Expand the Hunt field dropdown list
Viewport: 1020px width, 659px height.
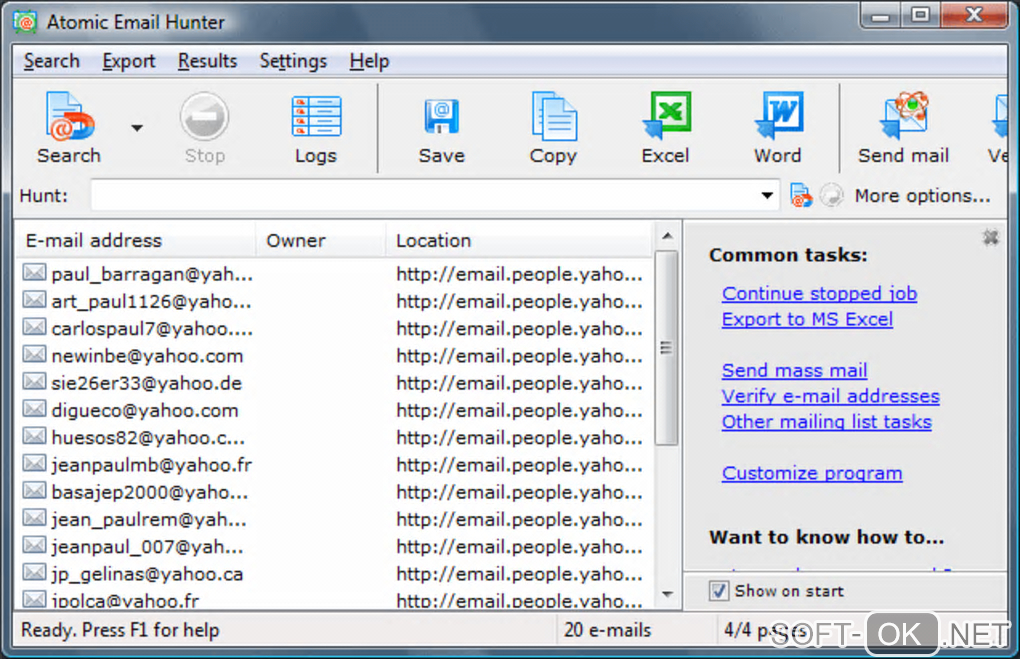pos(768,195)
